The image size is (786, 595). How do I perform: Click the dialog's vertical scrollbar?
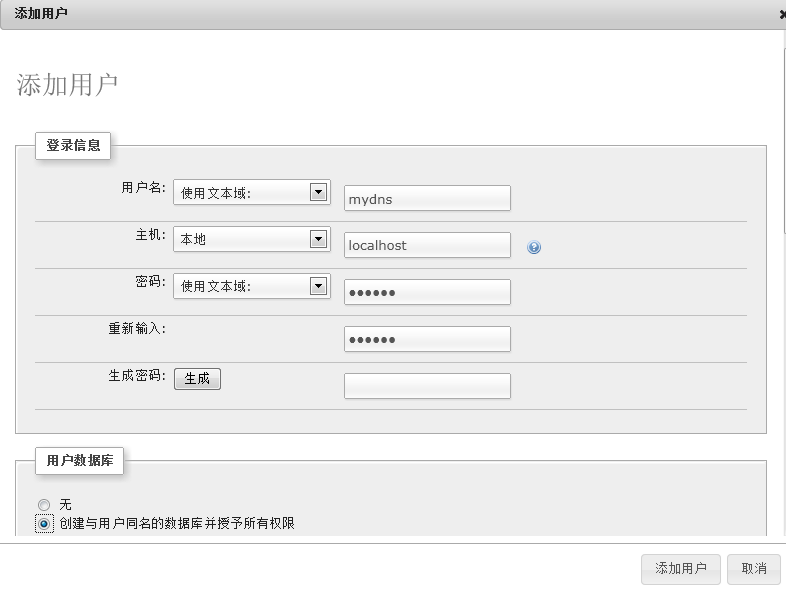coord(784,140)
